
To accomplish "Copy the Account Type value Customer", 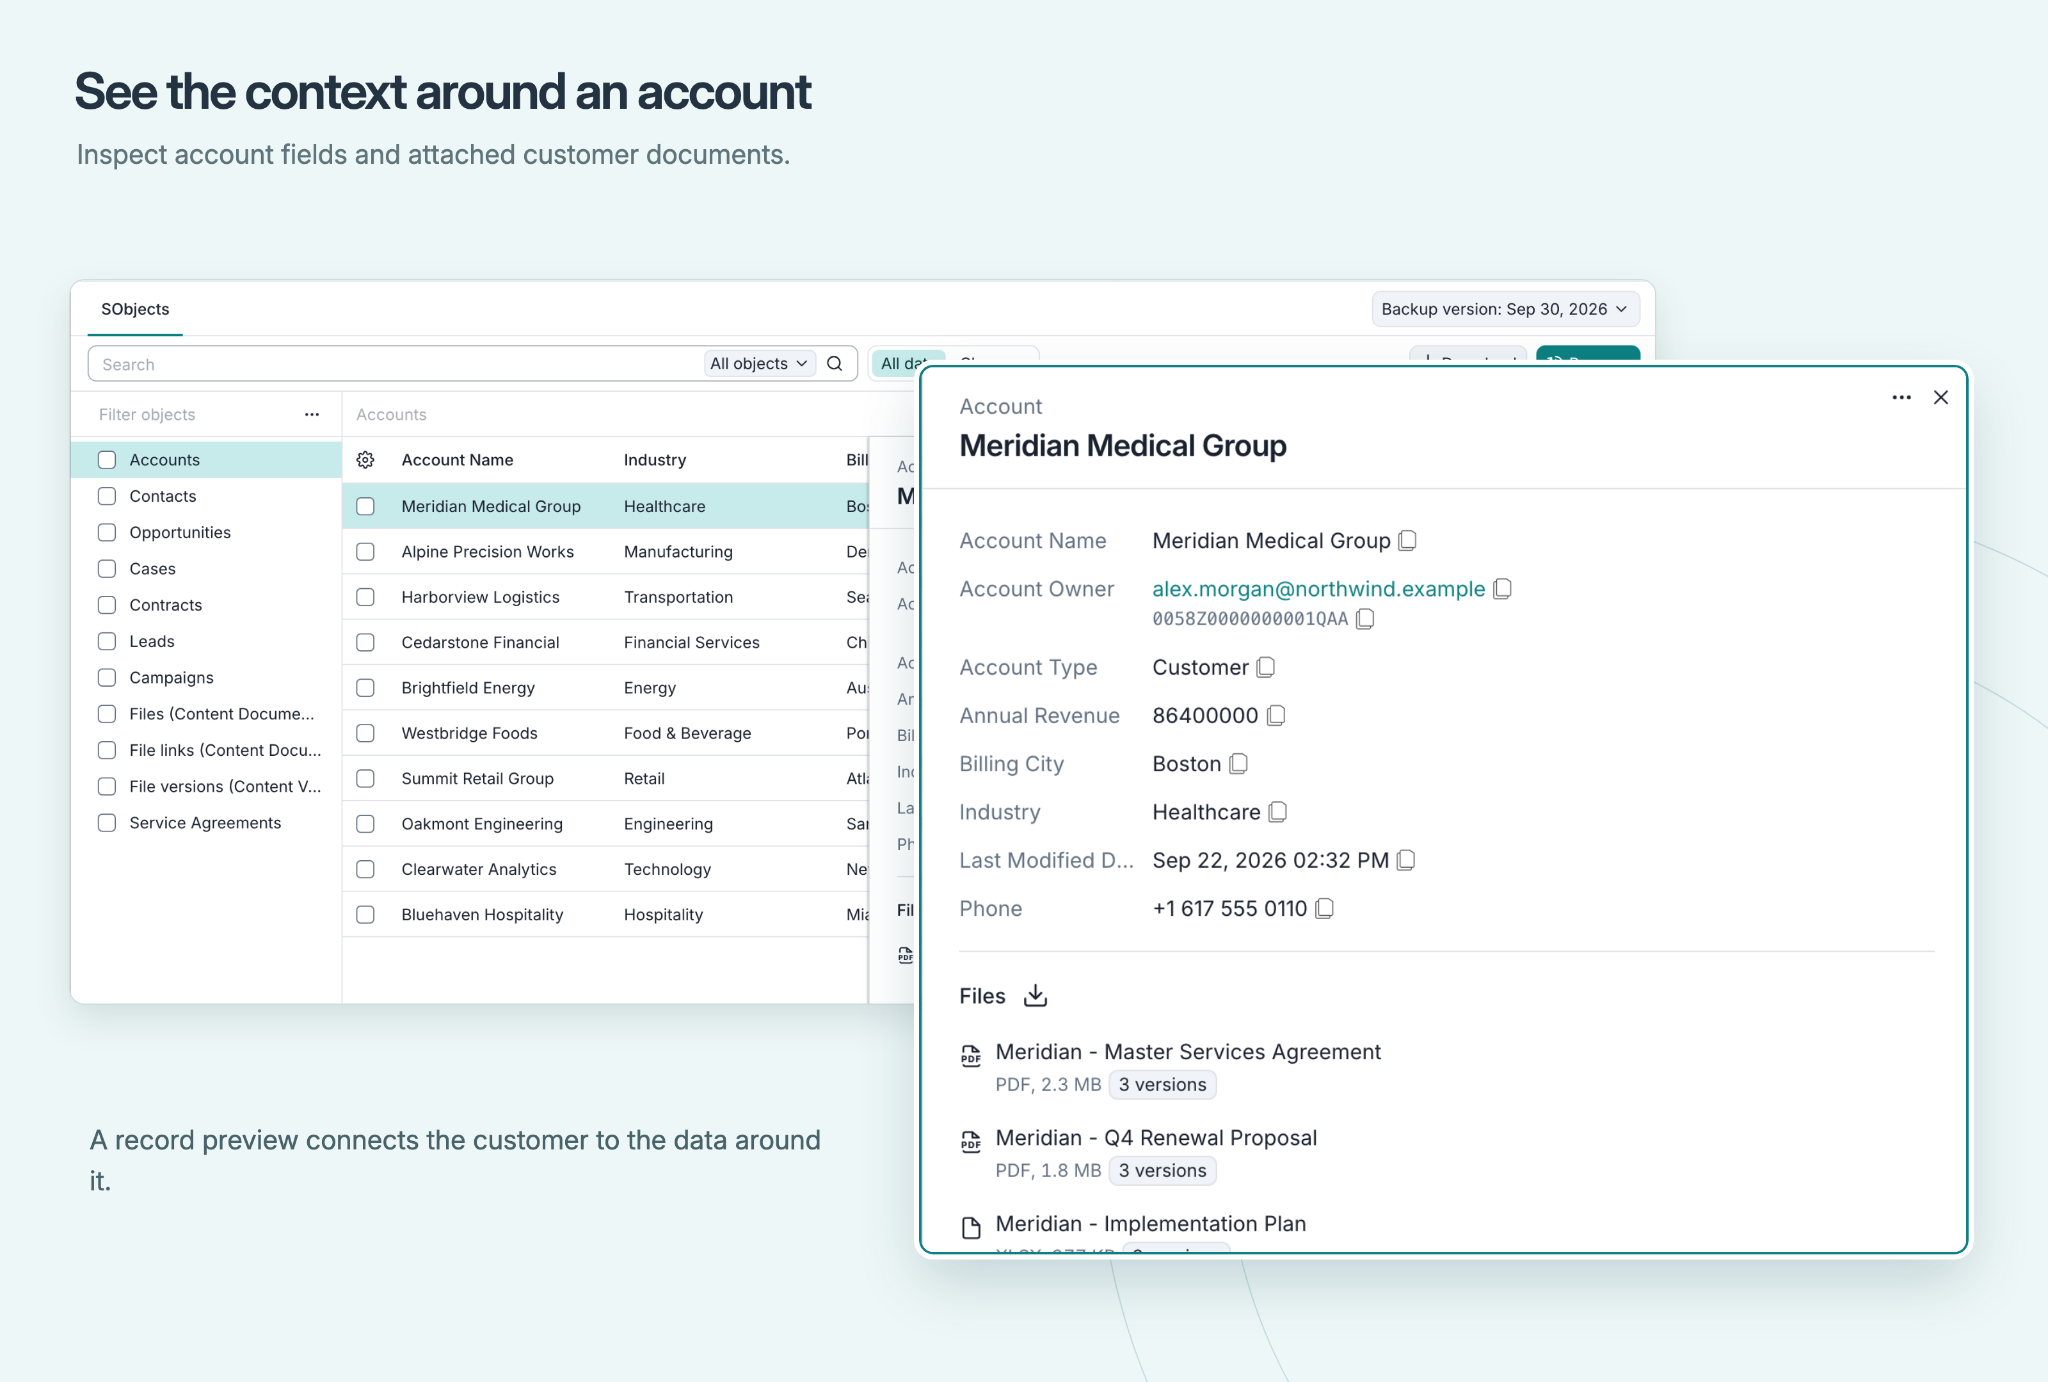I will click(x=1265, y=667).
